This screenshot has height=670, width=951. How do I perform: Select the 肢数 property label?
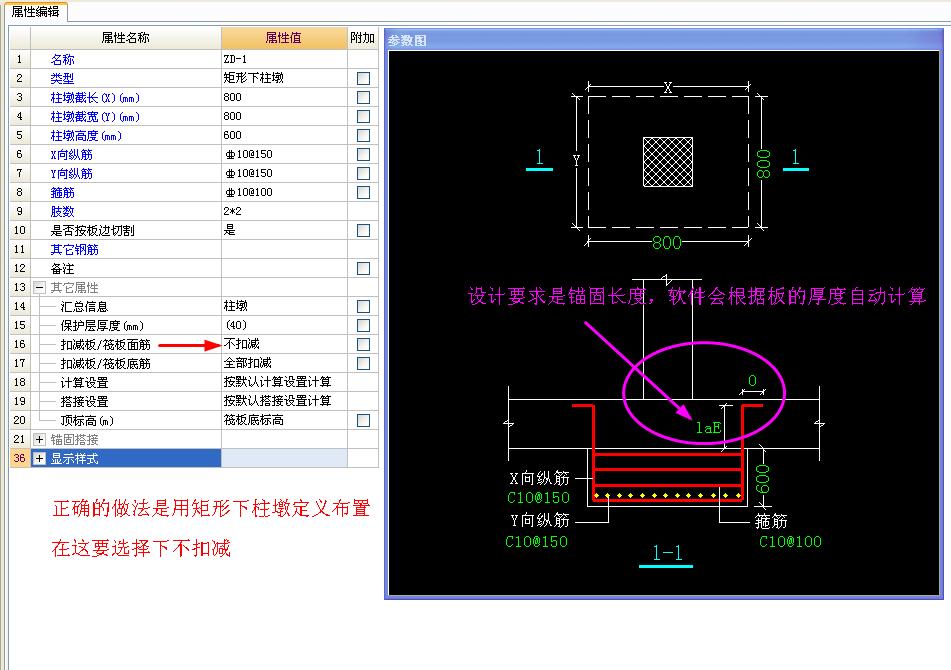62,211
